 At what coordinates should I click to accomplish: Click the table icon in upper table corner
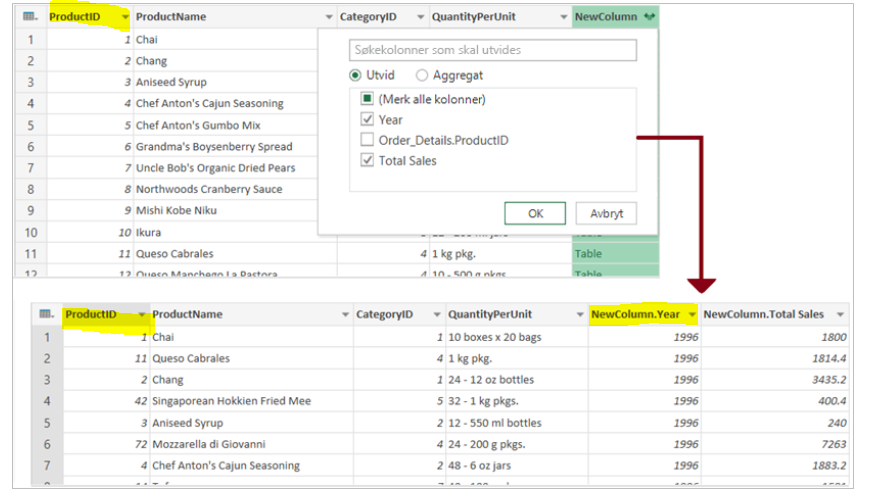pyautogui.click(x=30, y=17)
